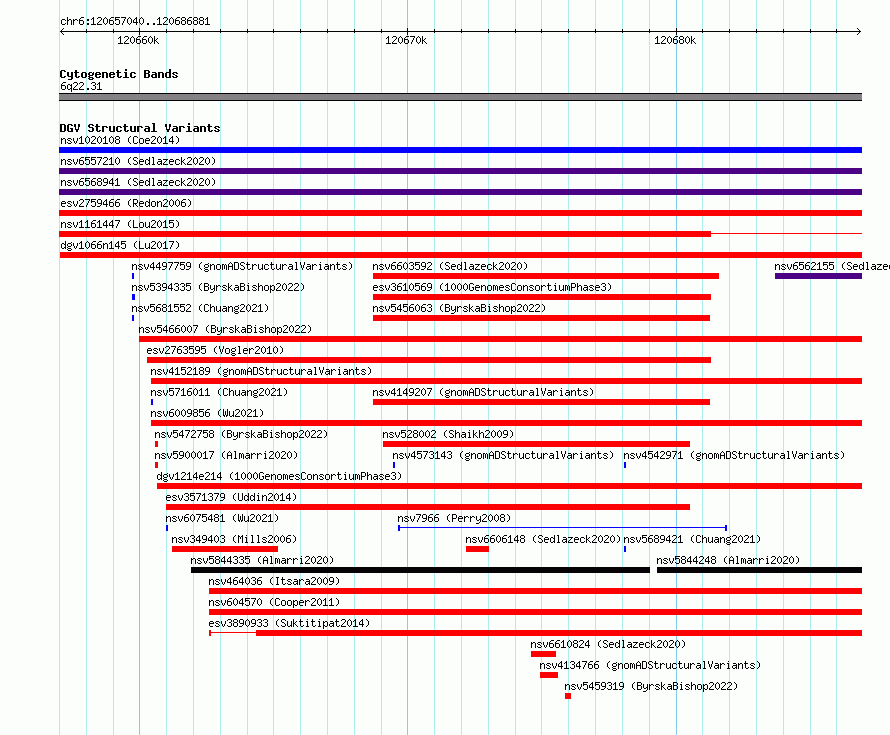Click nsv6075481 (Wu2021) label

tap(222, 518)
